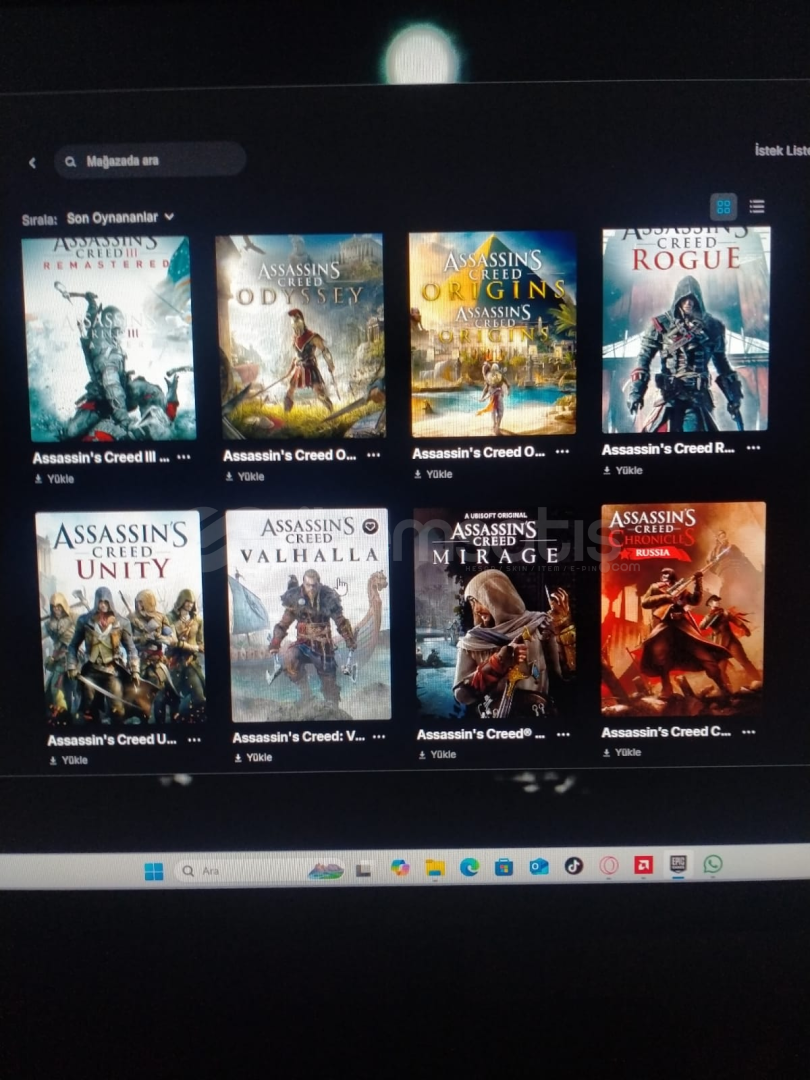Click Yükle under Assassin's Creed Chronicles
The height and width of the screenshot is (1080, 810).
622,753
